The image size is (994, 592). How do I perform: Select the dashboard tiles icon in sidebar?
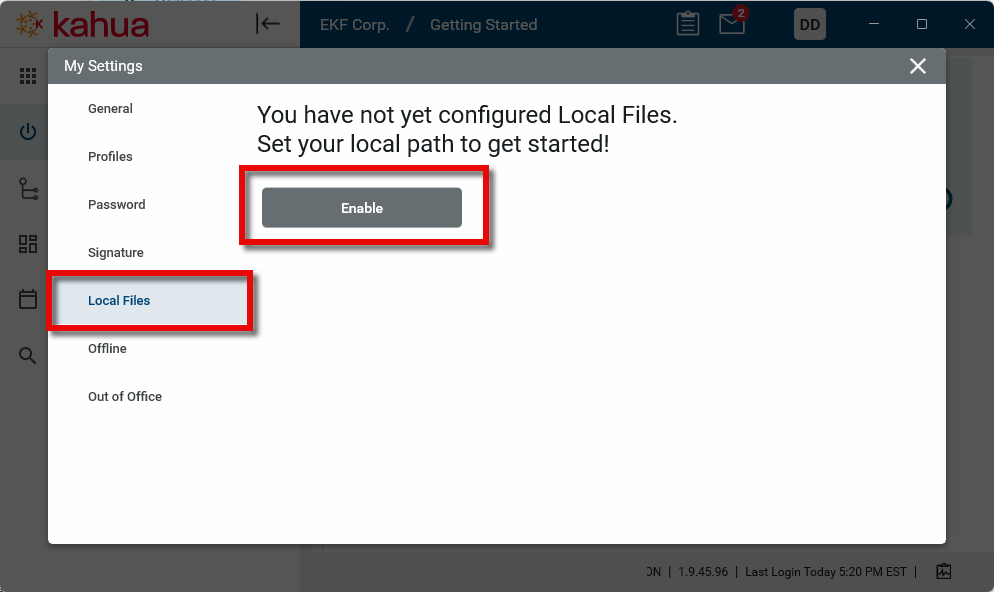click(28, 244)
